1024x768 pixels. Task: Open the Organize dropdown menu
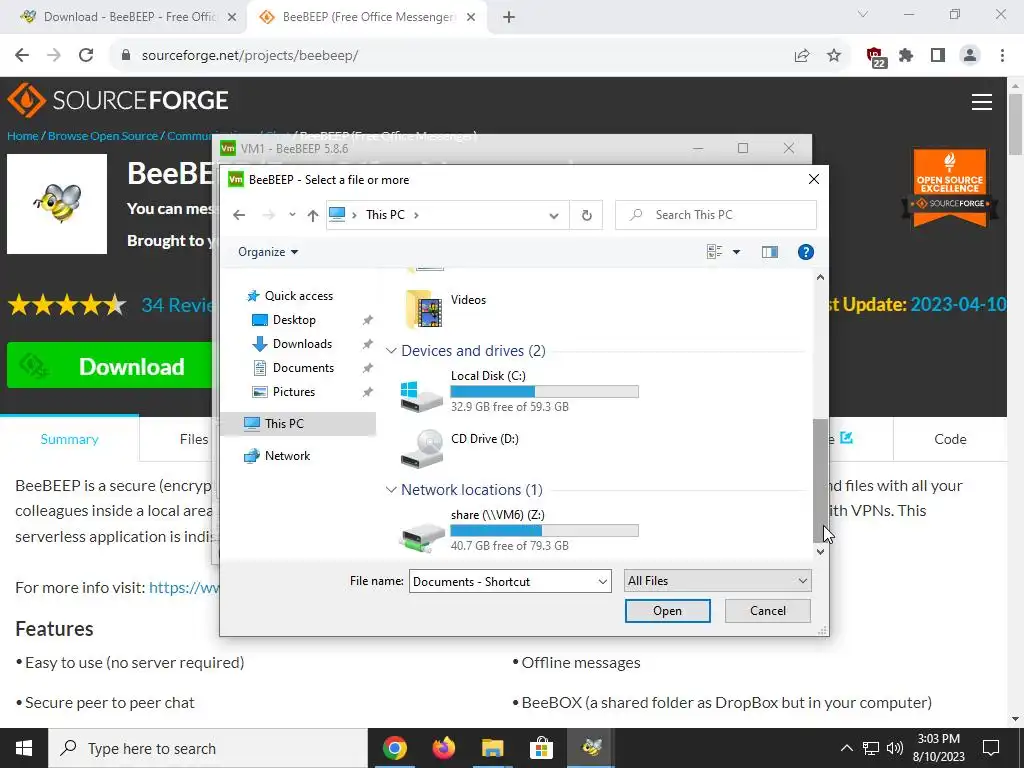tap(268, 252)
